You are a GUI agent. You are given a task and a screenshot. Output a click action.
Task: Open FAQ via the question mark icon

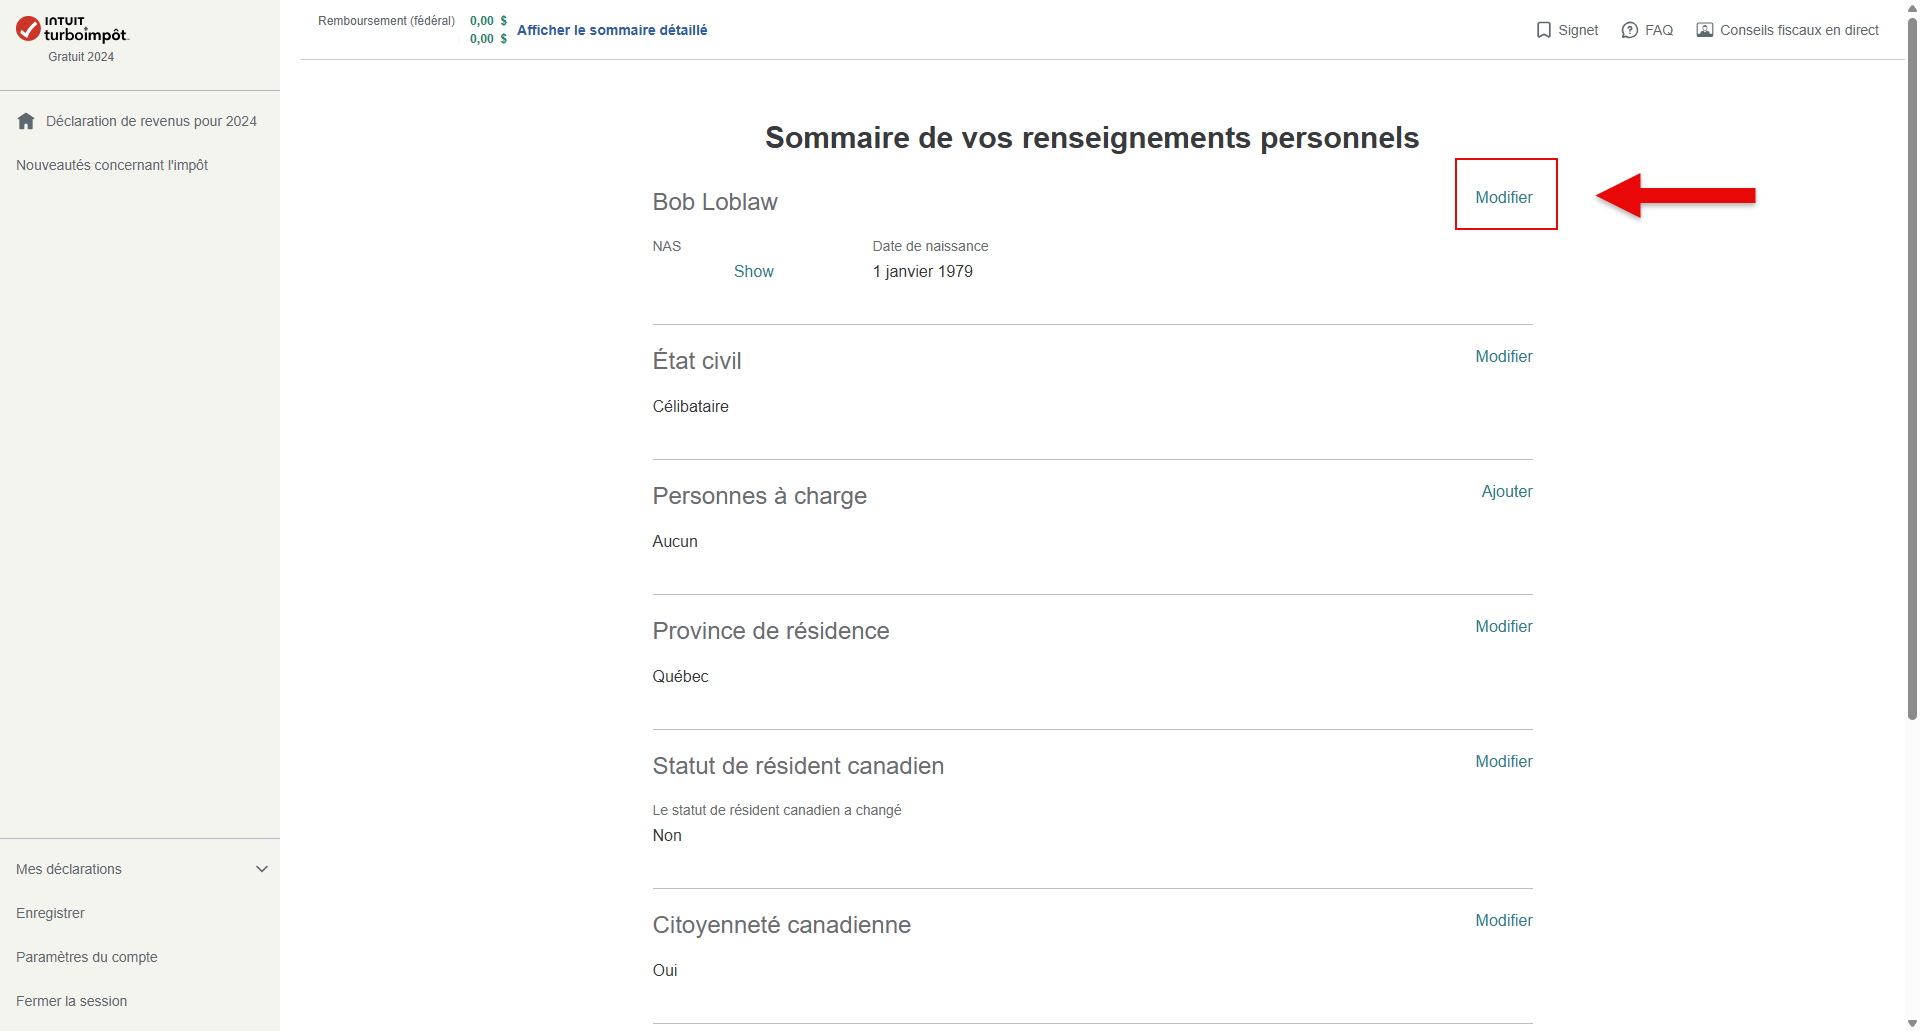(1630, 30)
